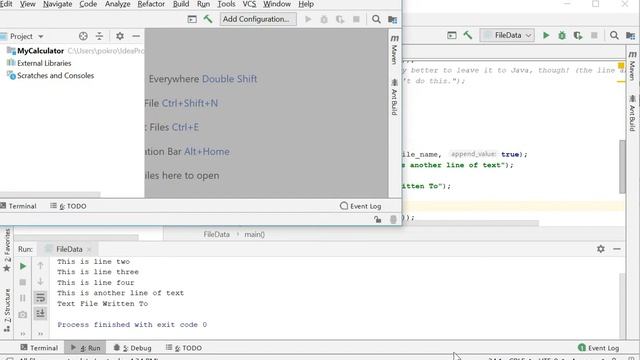640x360 pixels.
Task: Click the FileData breadcrumb
Action: tap(216, 235)
